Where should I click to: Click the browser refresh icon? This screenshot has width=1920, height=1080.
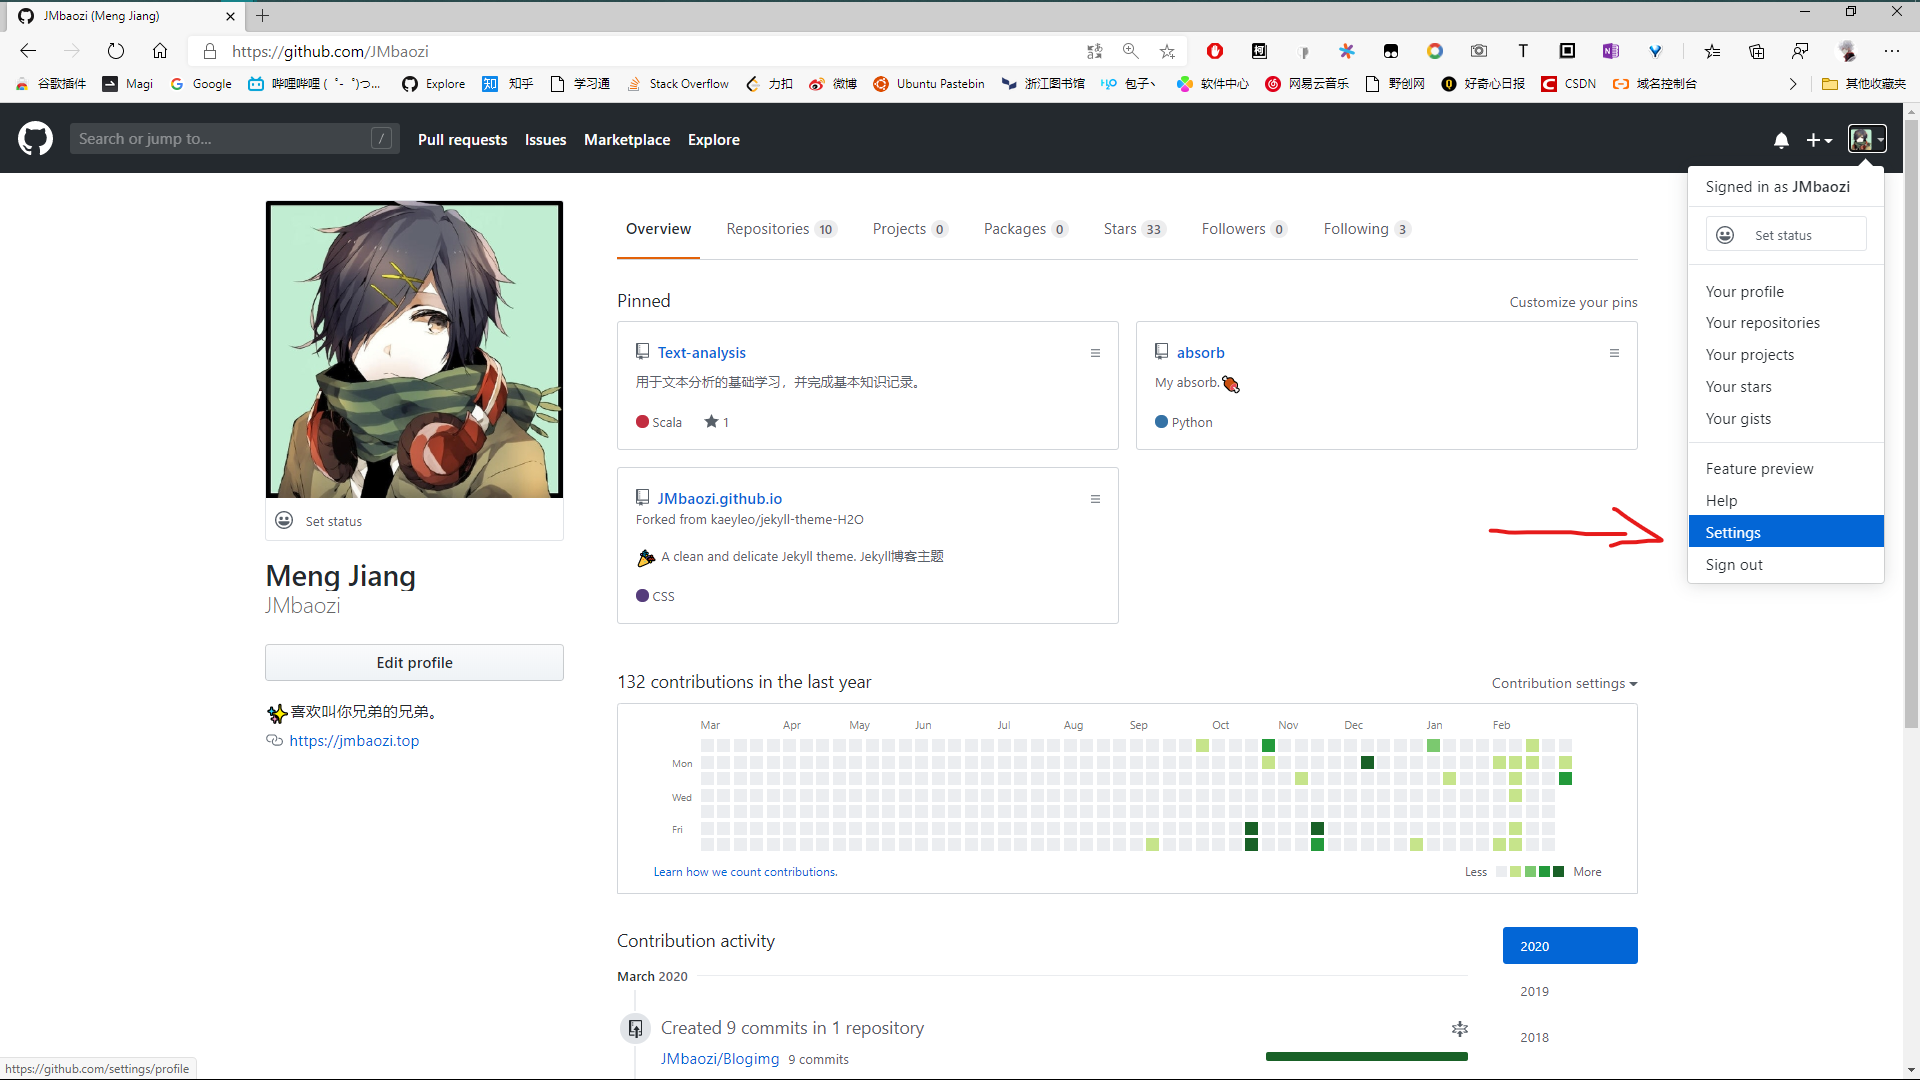(x=116, y=51)
